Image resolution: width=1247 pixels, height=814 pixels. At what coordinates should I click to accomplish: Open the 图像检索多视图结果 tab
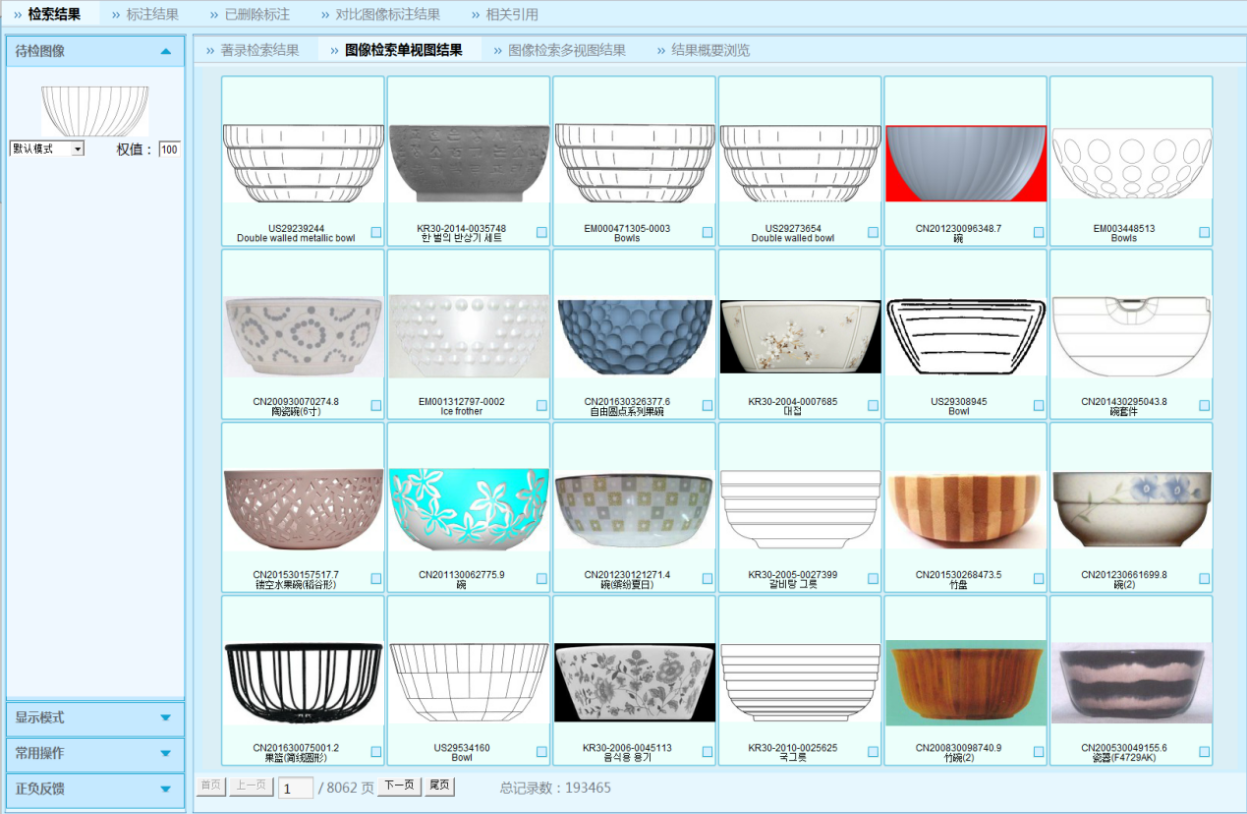pos(566,50)
